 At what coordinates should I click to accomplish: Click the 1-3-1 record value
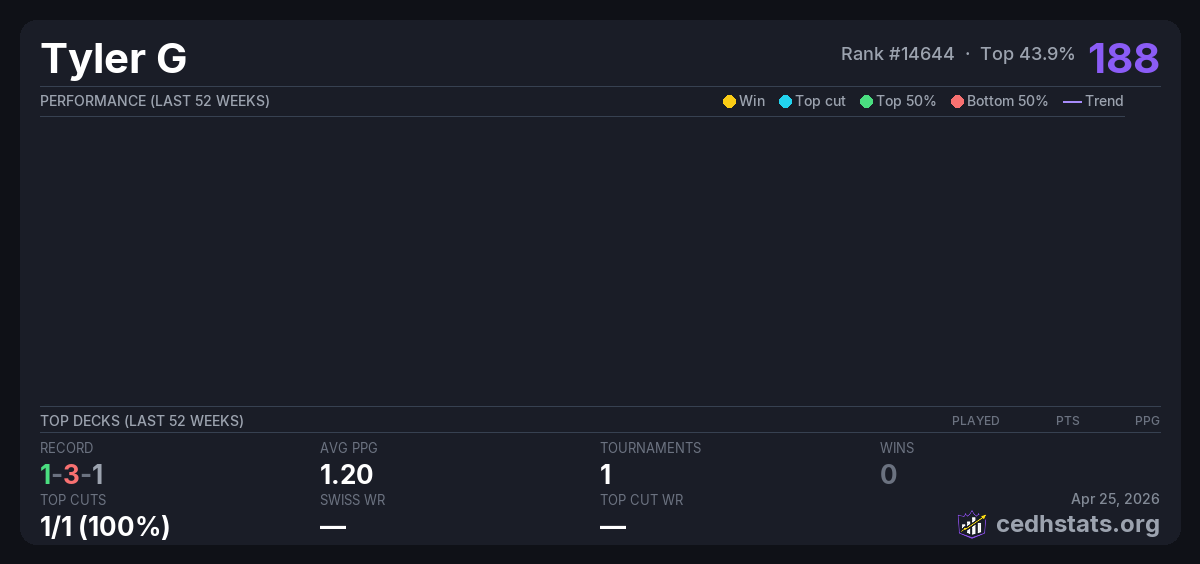click(72, 474)
